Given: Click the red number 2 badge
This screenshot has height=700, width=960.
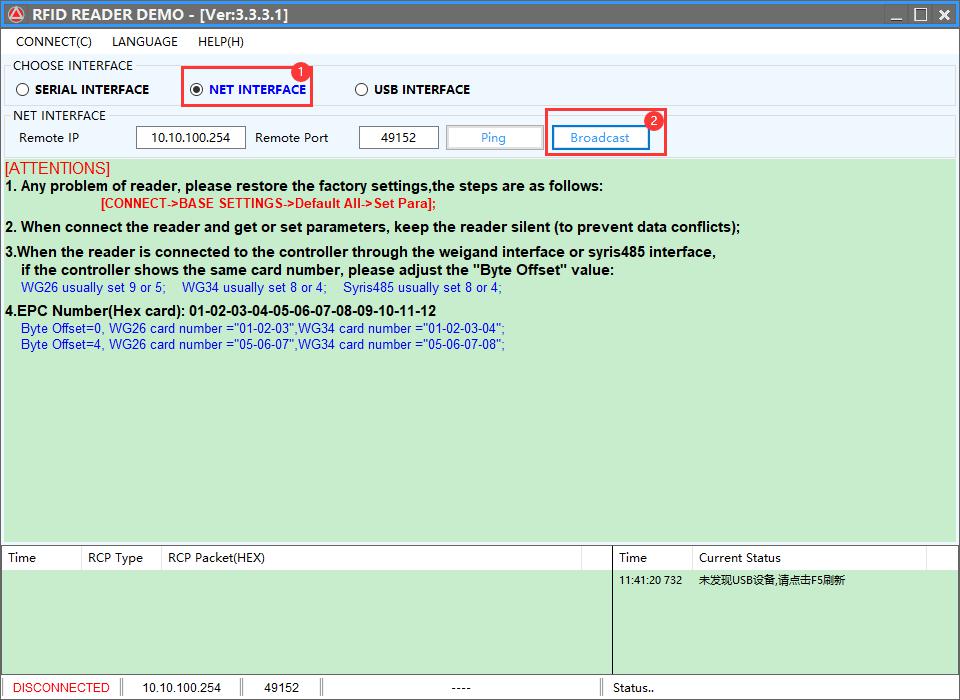Looking at the screenshot, I should tap(654, 121).
